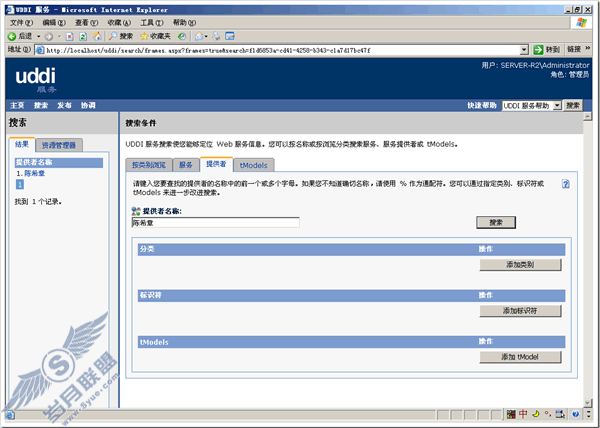The height and width of the screenshot is (428, 600).
Task: Expand the 链接 links toolbar chevron
Action: tap(588, 49)
